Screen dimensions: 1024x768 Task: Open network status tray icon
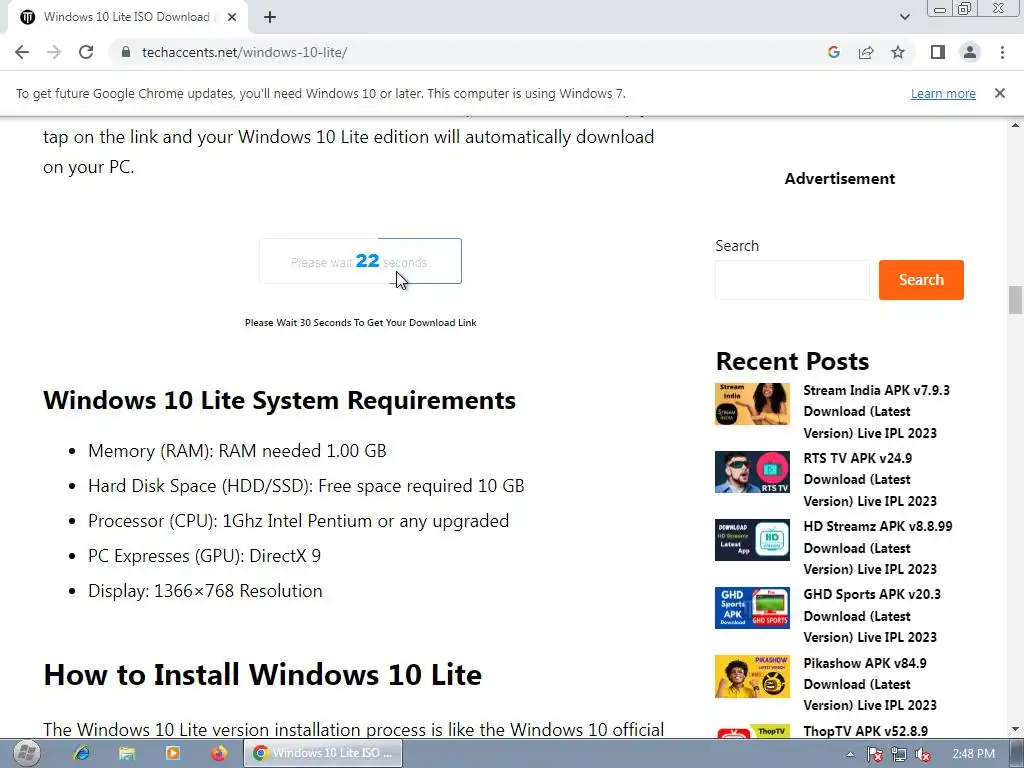pyautogui.click(x=899, y=754)
